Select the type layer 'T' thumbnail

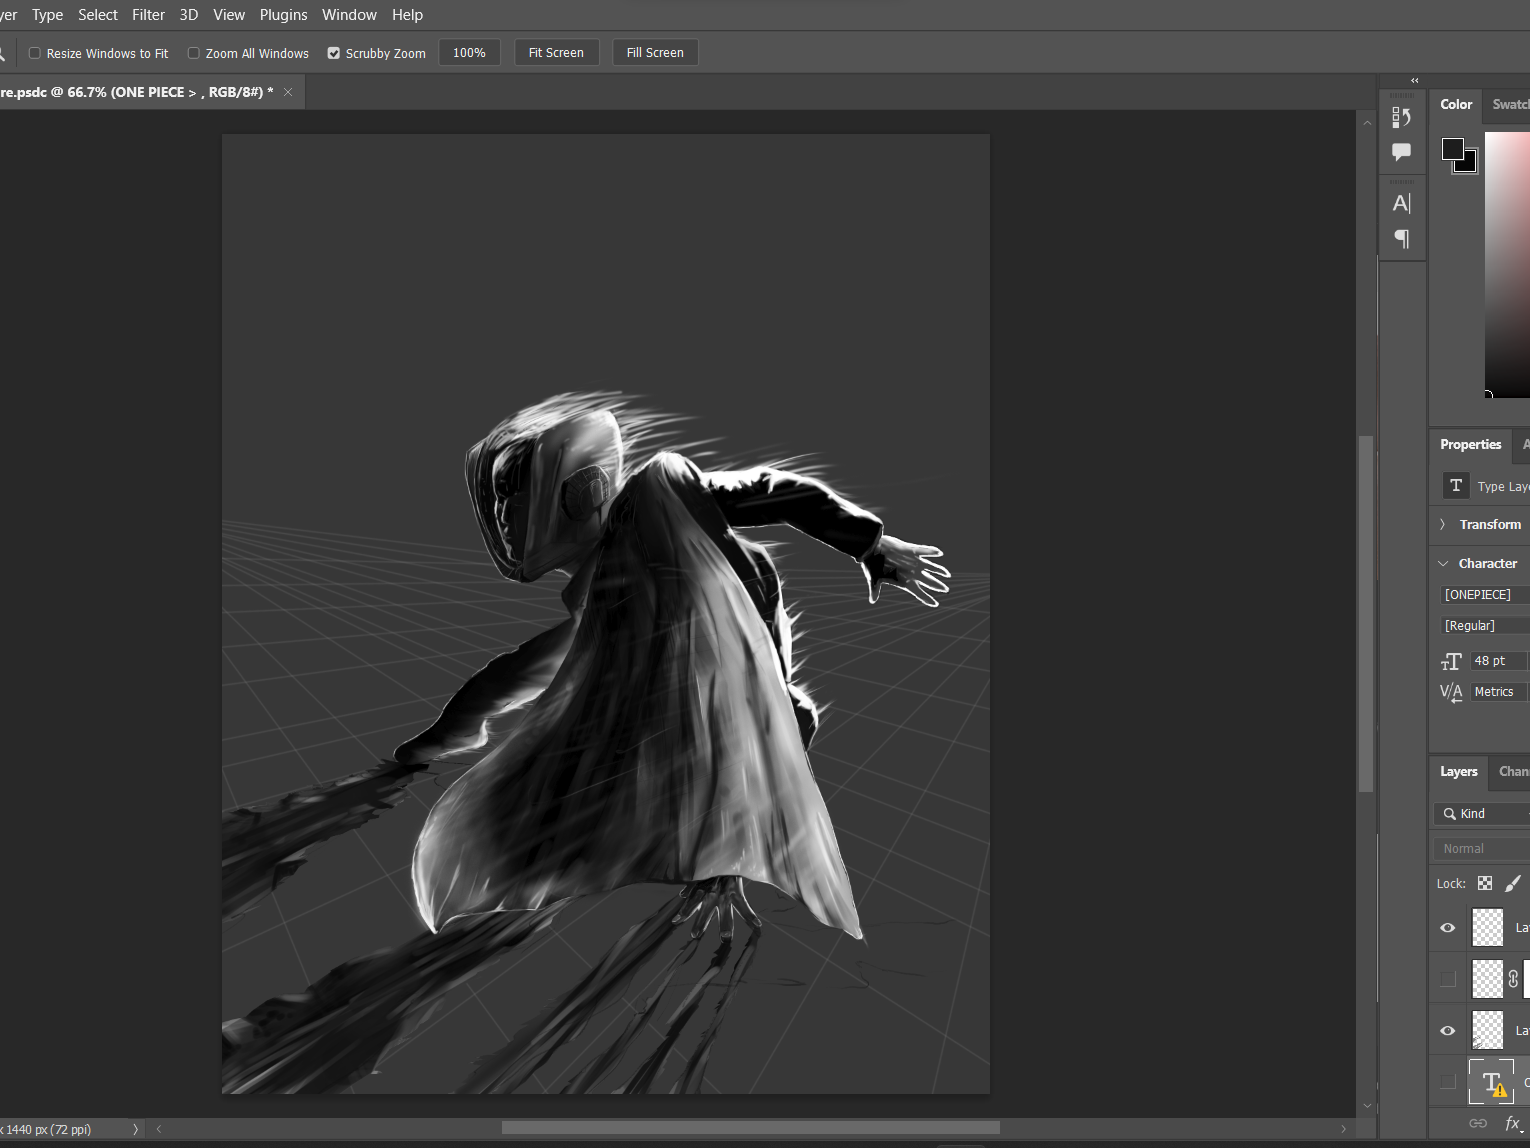coord(1491,1081)
